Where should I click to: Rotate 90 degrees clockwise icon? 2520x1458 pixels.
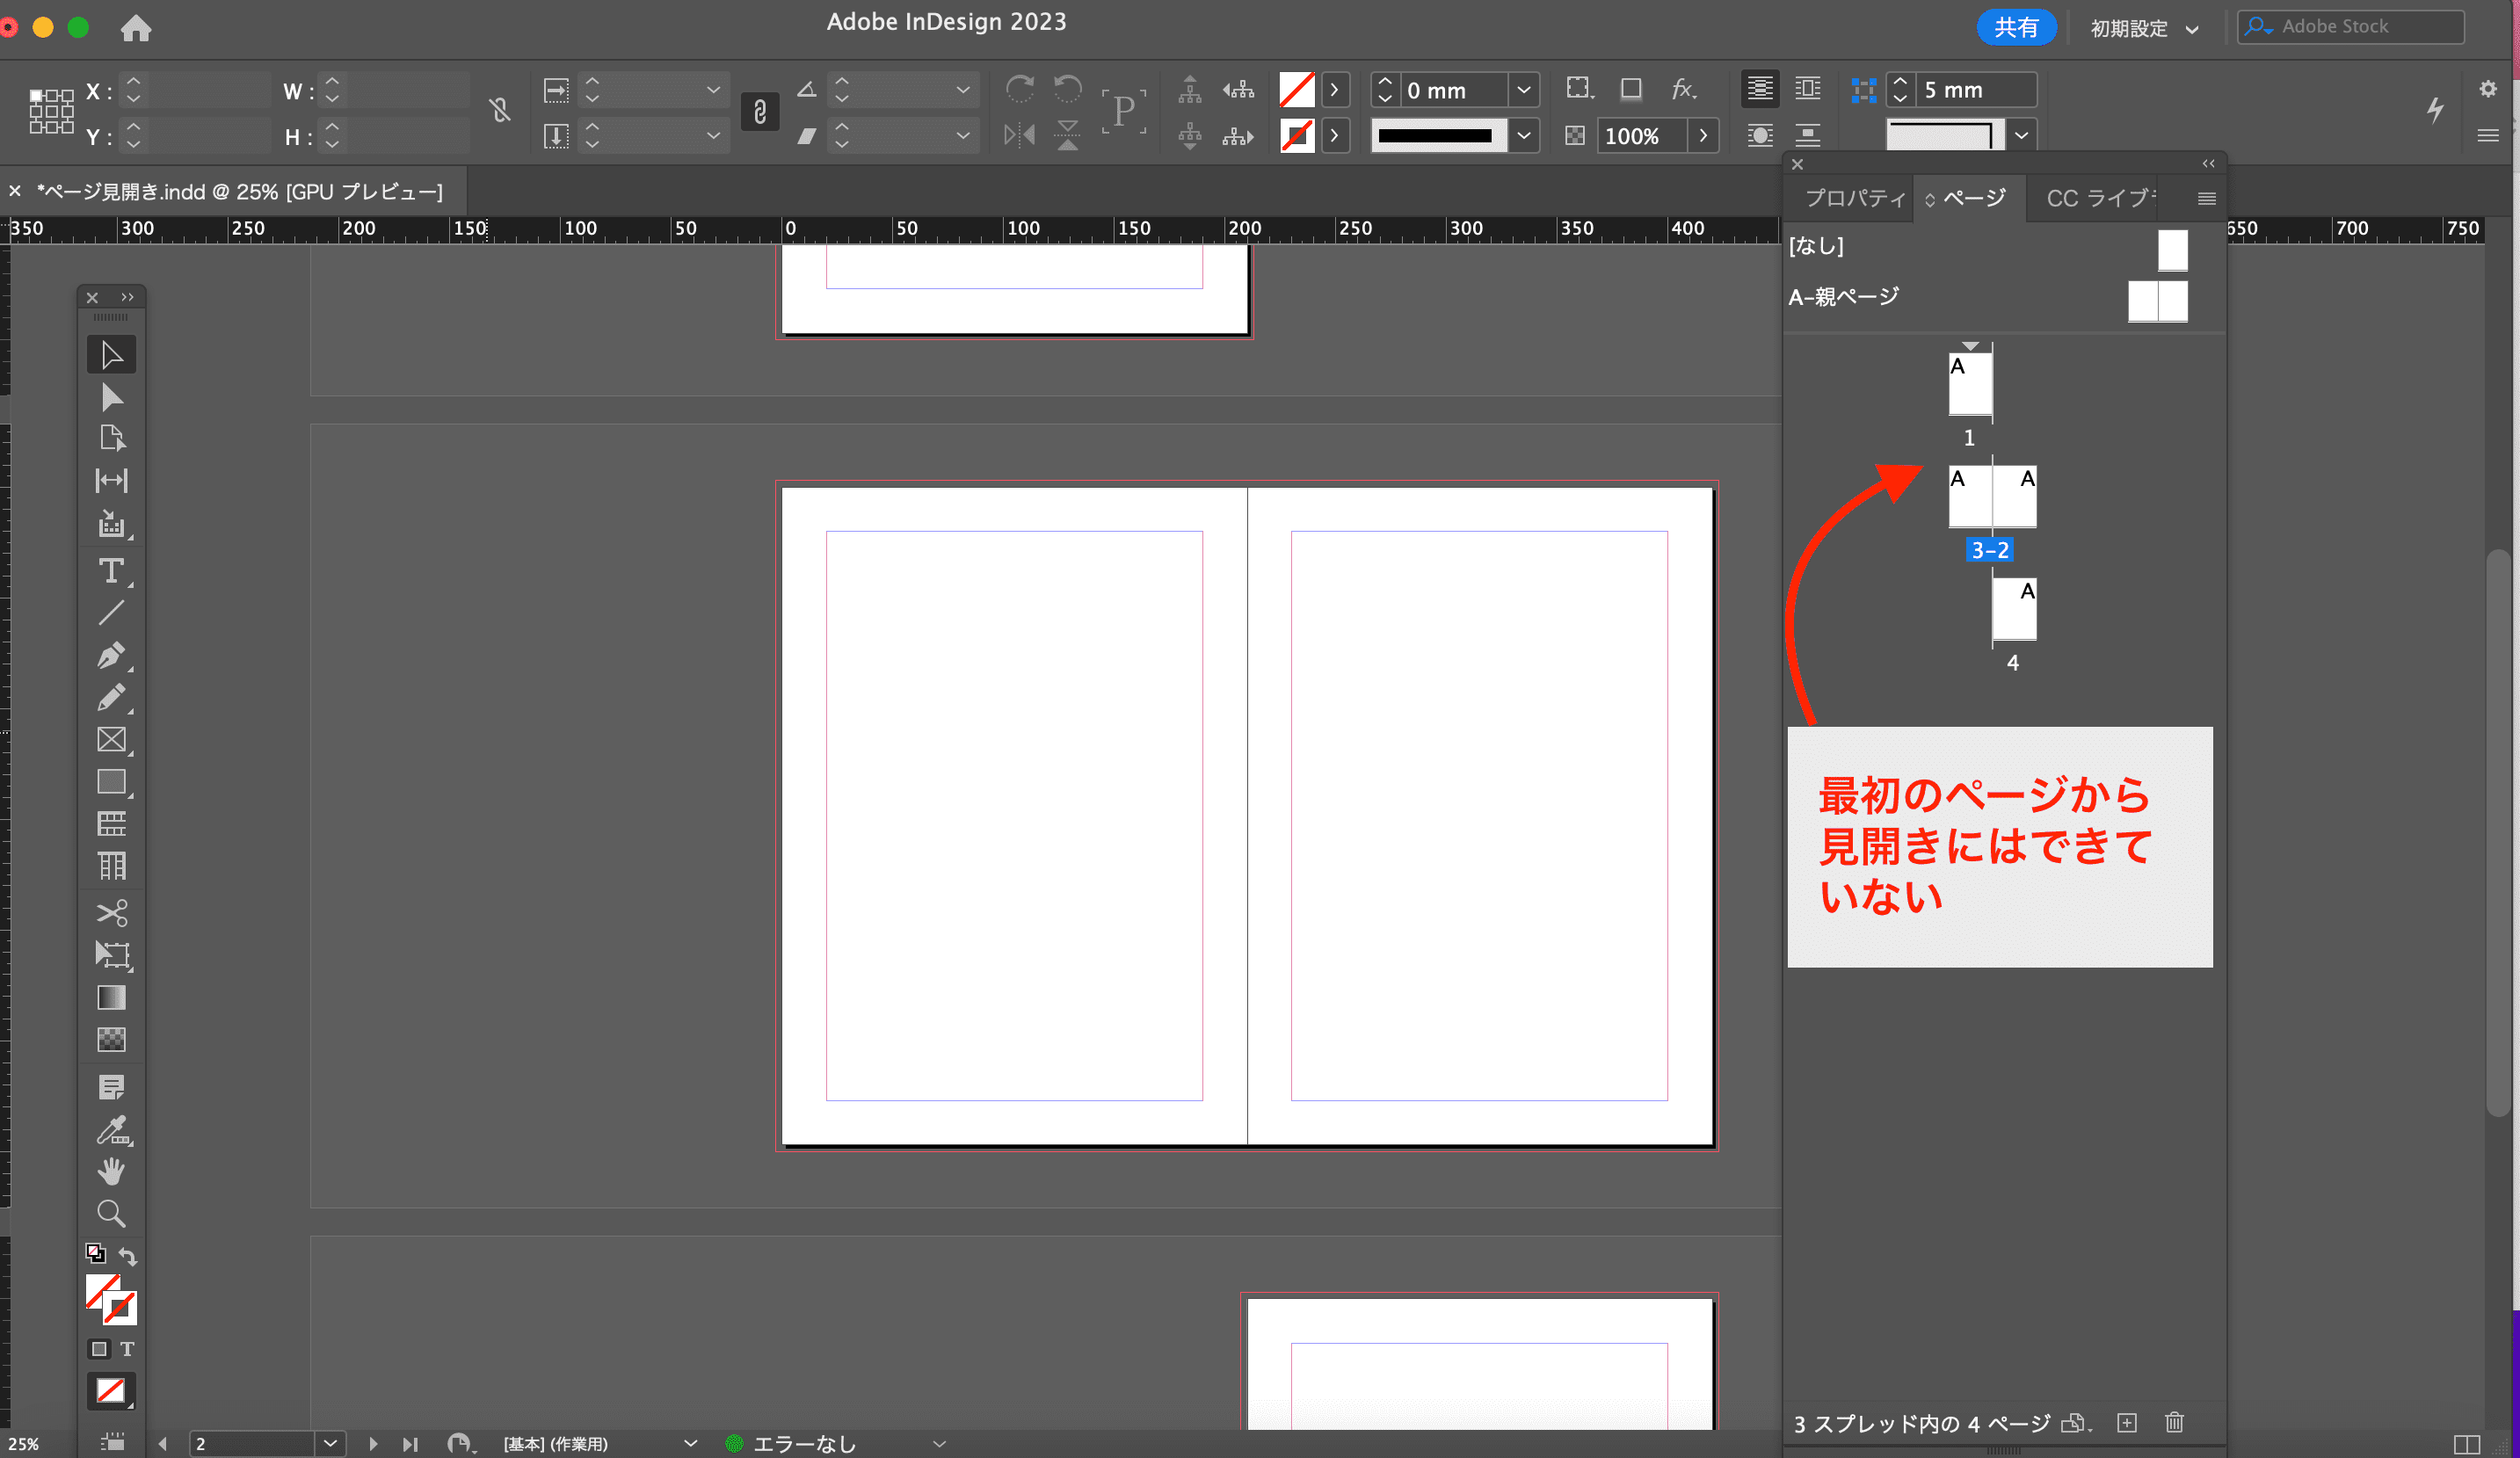point(1019,89)
